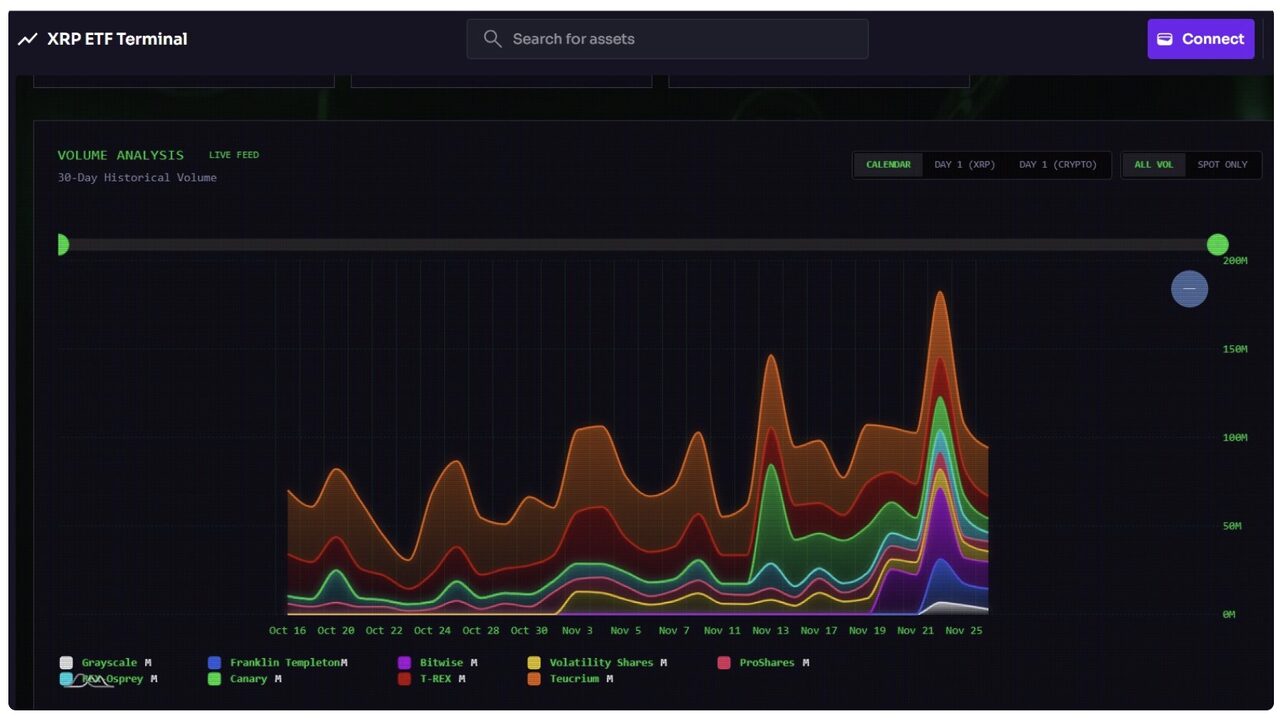1280x718 pixels.
Task: Click the ProShares pink legend icon
Action: [x=724, y=663]
